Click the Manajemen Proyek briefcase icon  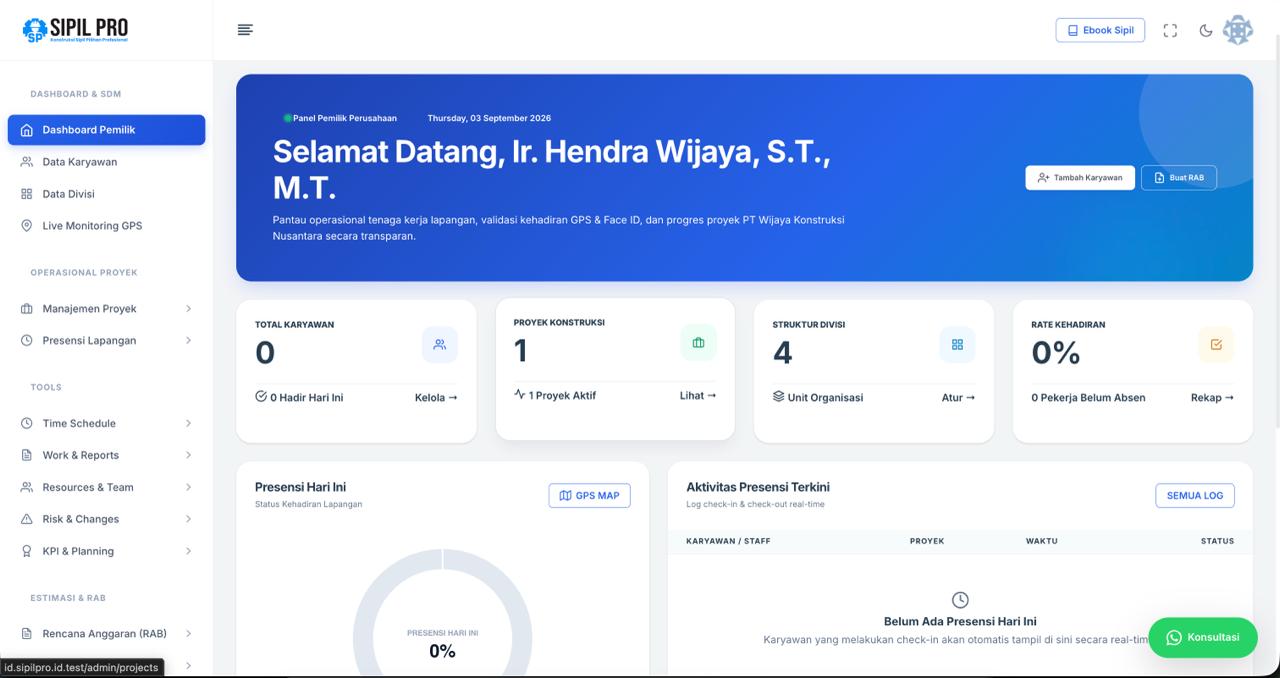coord(27,309)
